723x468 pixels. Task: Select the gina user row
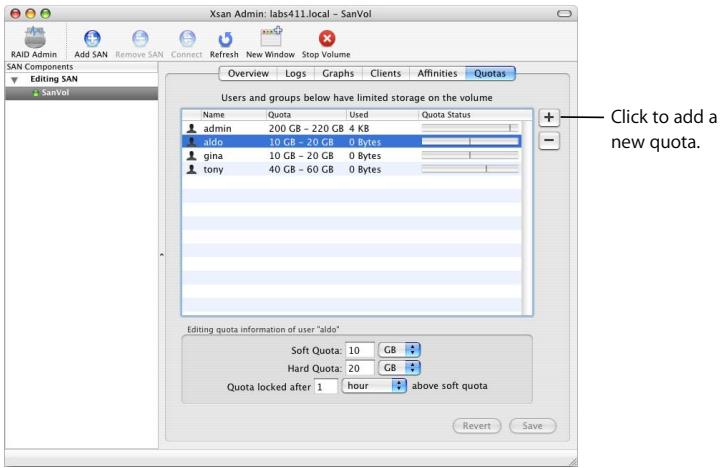click(x=352, y=155)
